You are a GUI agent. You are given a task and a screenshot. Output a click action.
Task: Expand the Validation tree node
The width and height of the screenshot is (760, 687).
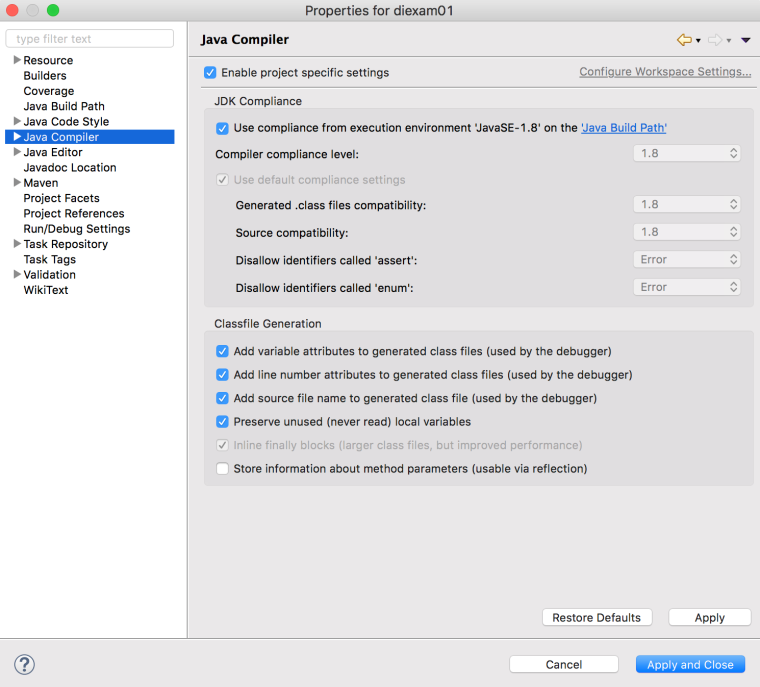[17, 274]
